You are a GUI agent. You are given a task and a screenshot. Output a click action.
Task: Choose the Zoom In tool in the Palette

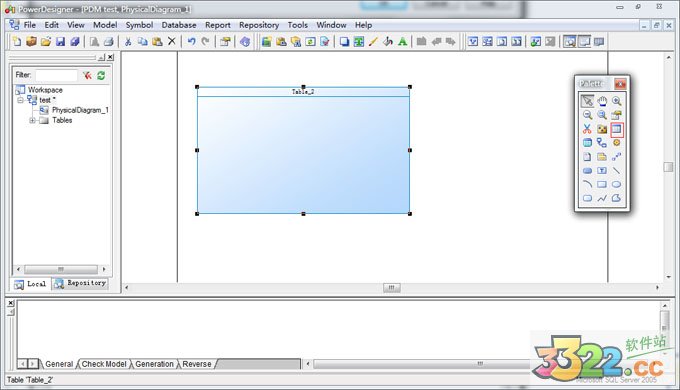click(x=616, y=101)
